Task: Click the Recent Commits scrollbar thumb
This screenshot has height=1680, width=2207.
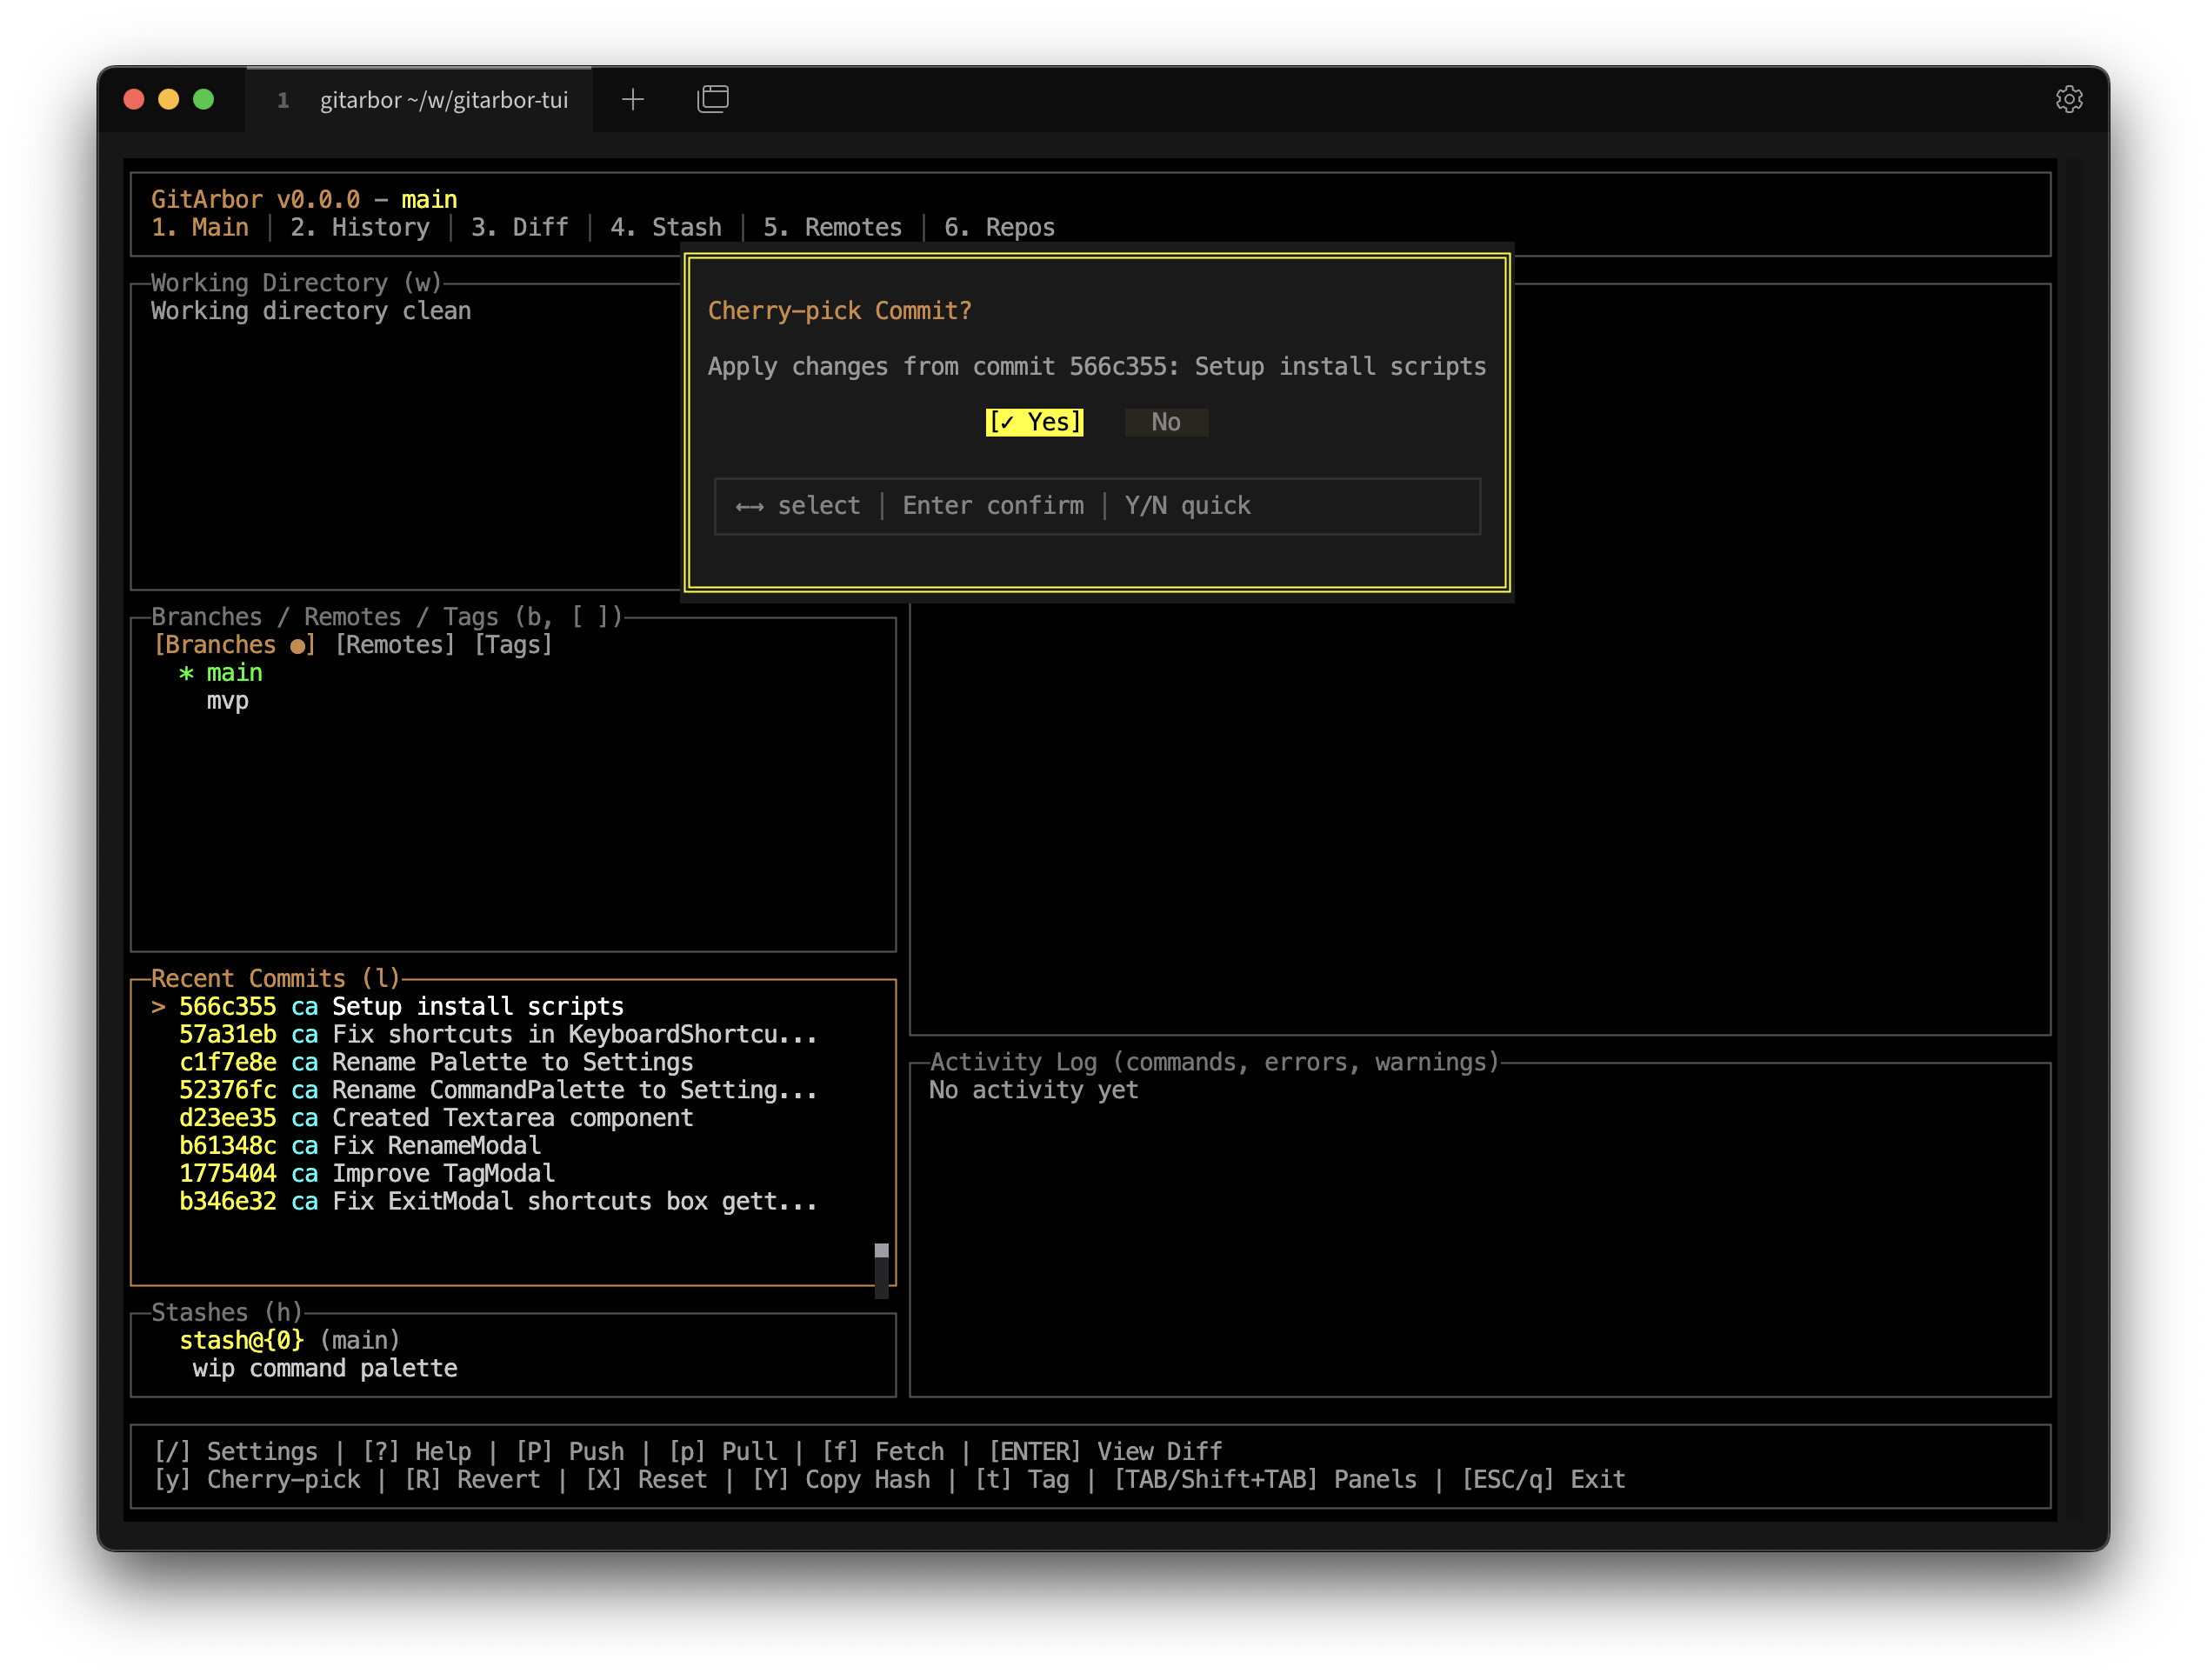Action: pyautogui.click(x=881, y=1251)
